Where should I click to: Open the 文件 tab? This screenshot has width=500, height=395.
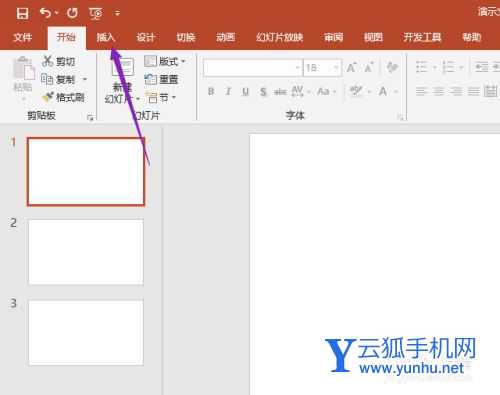tap(23, 37)
